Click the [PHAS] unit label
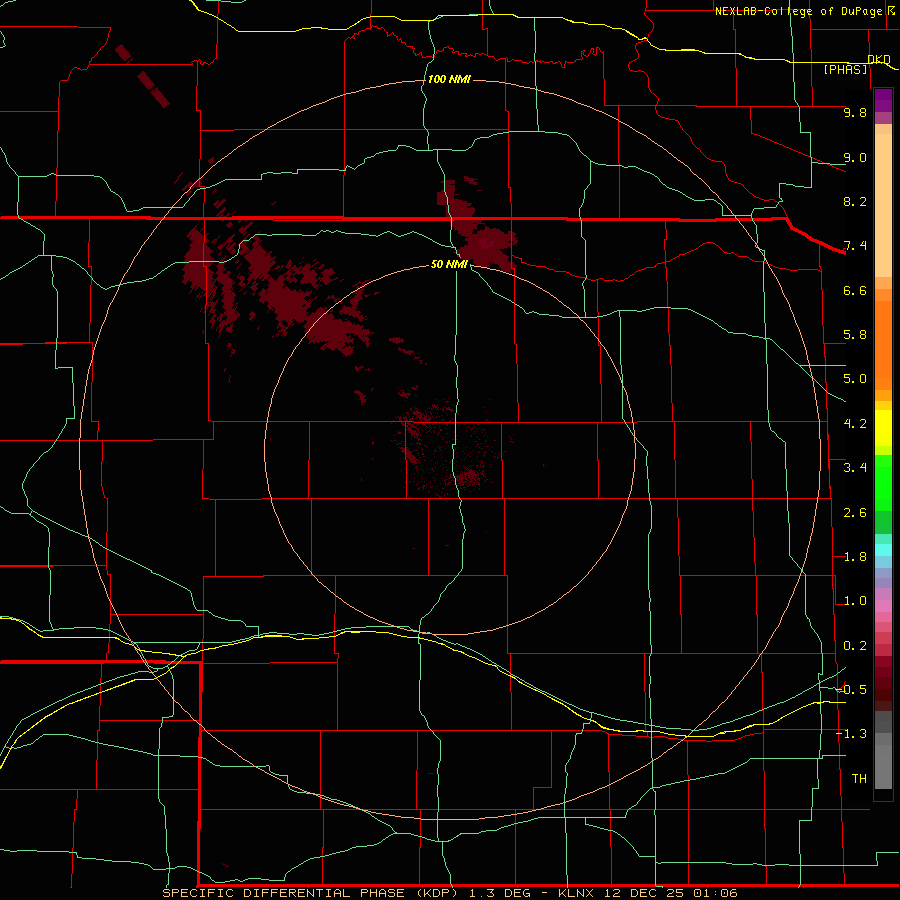Image resolution: width=900 pixels, height=900 pixels. [x=845, y=69]
